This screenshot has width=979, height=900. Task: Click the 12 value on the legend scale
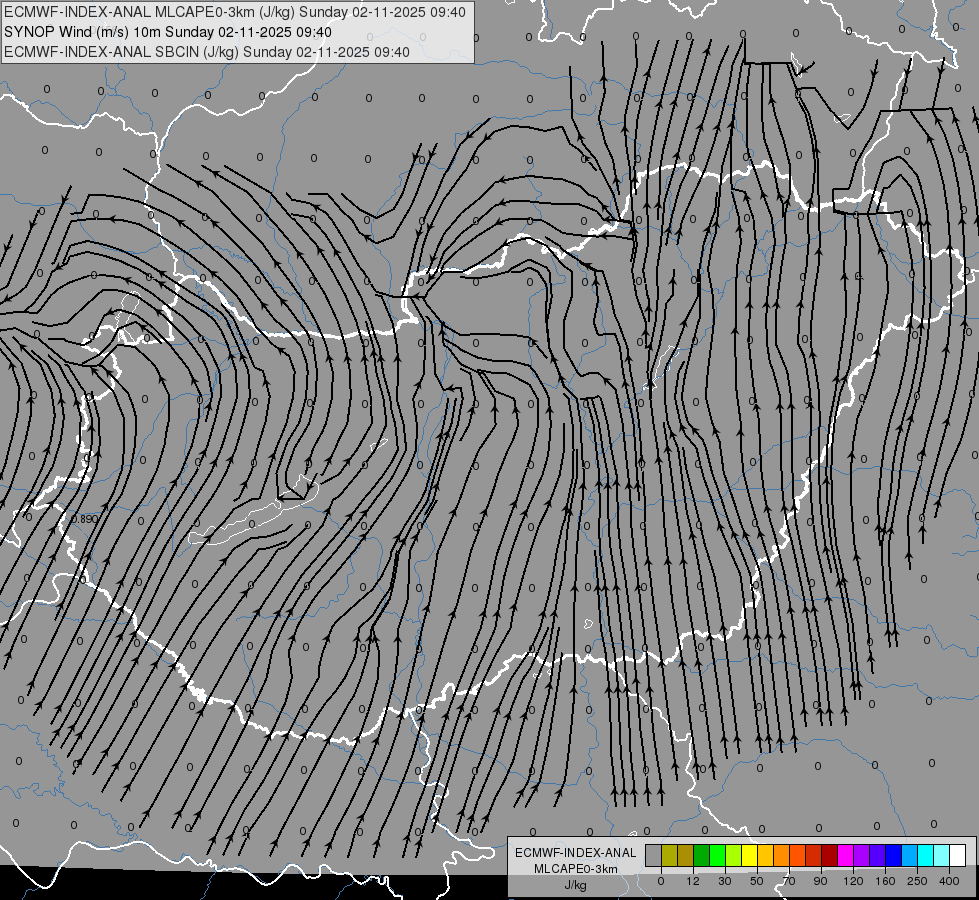(x=692, y=881)
